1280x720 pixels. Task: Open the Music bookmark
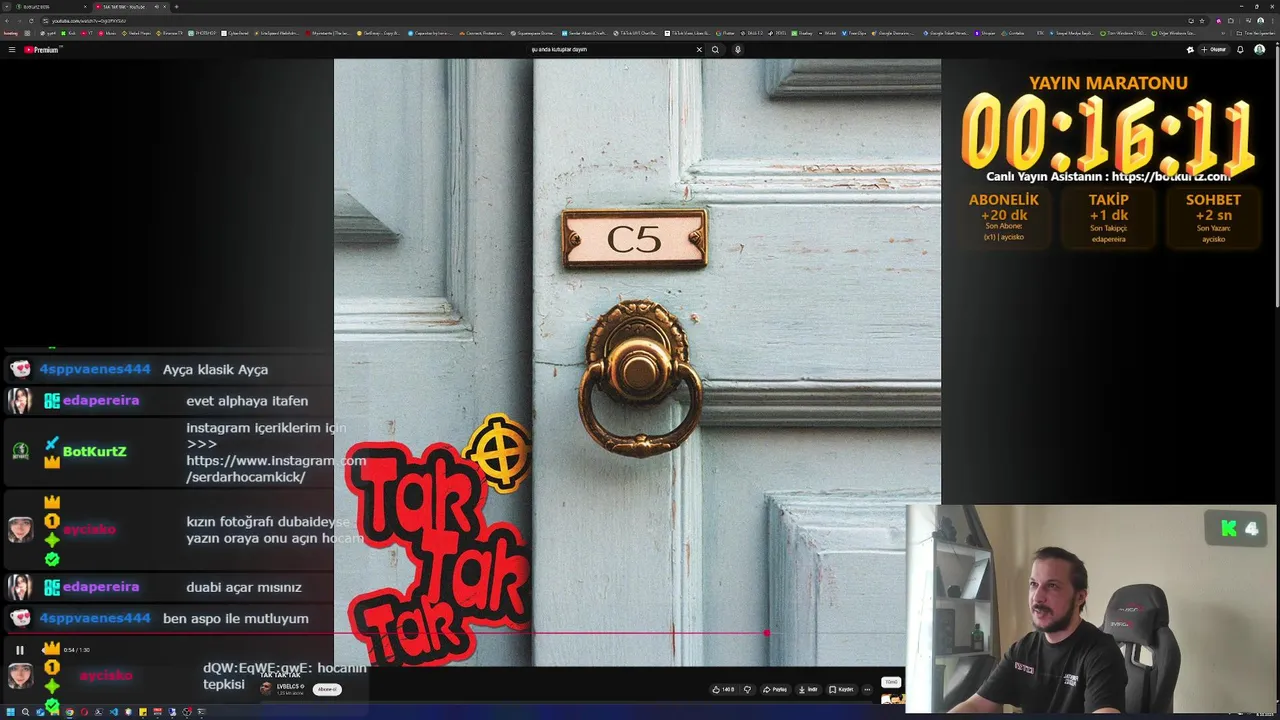[x=108, y=33]
